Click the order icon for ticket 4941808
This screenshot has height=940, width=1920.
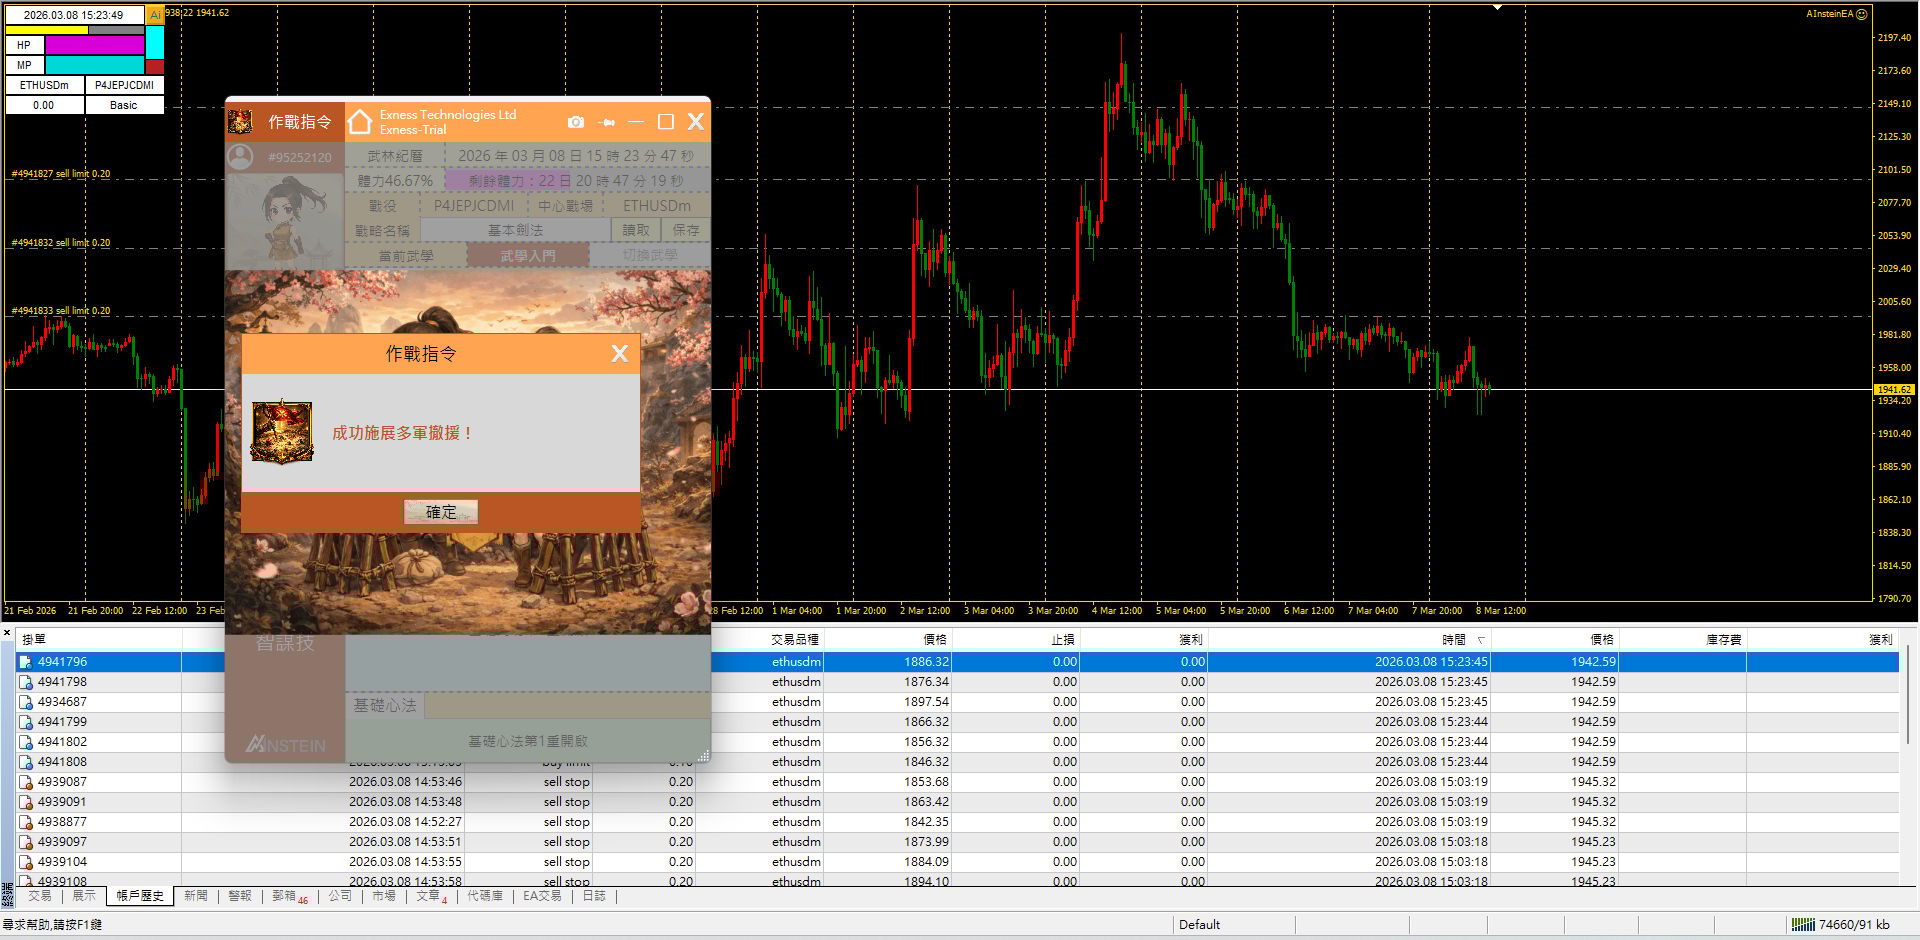pos(26,762)
